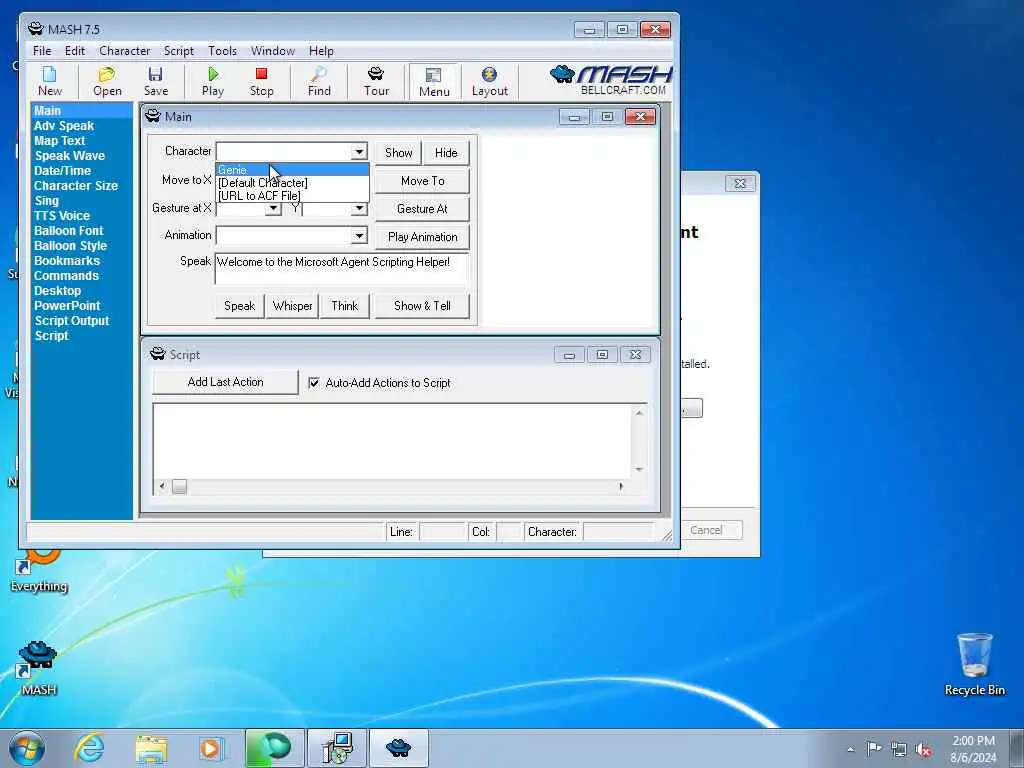The height and width of the screenshot is (768, 1024).
Task: Show hidden tray icons arrow
Action: tap(850, 749)
